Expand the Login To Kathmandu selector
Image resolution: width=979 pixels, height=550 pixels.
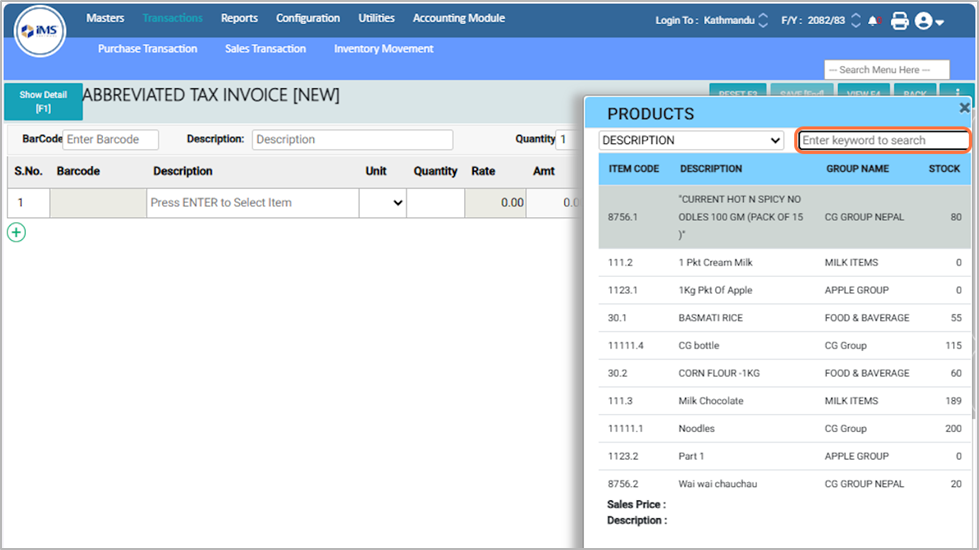click(x=764, y=20)
